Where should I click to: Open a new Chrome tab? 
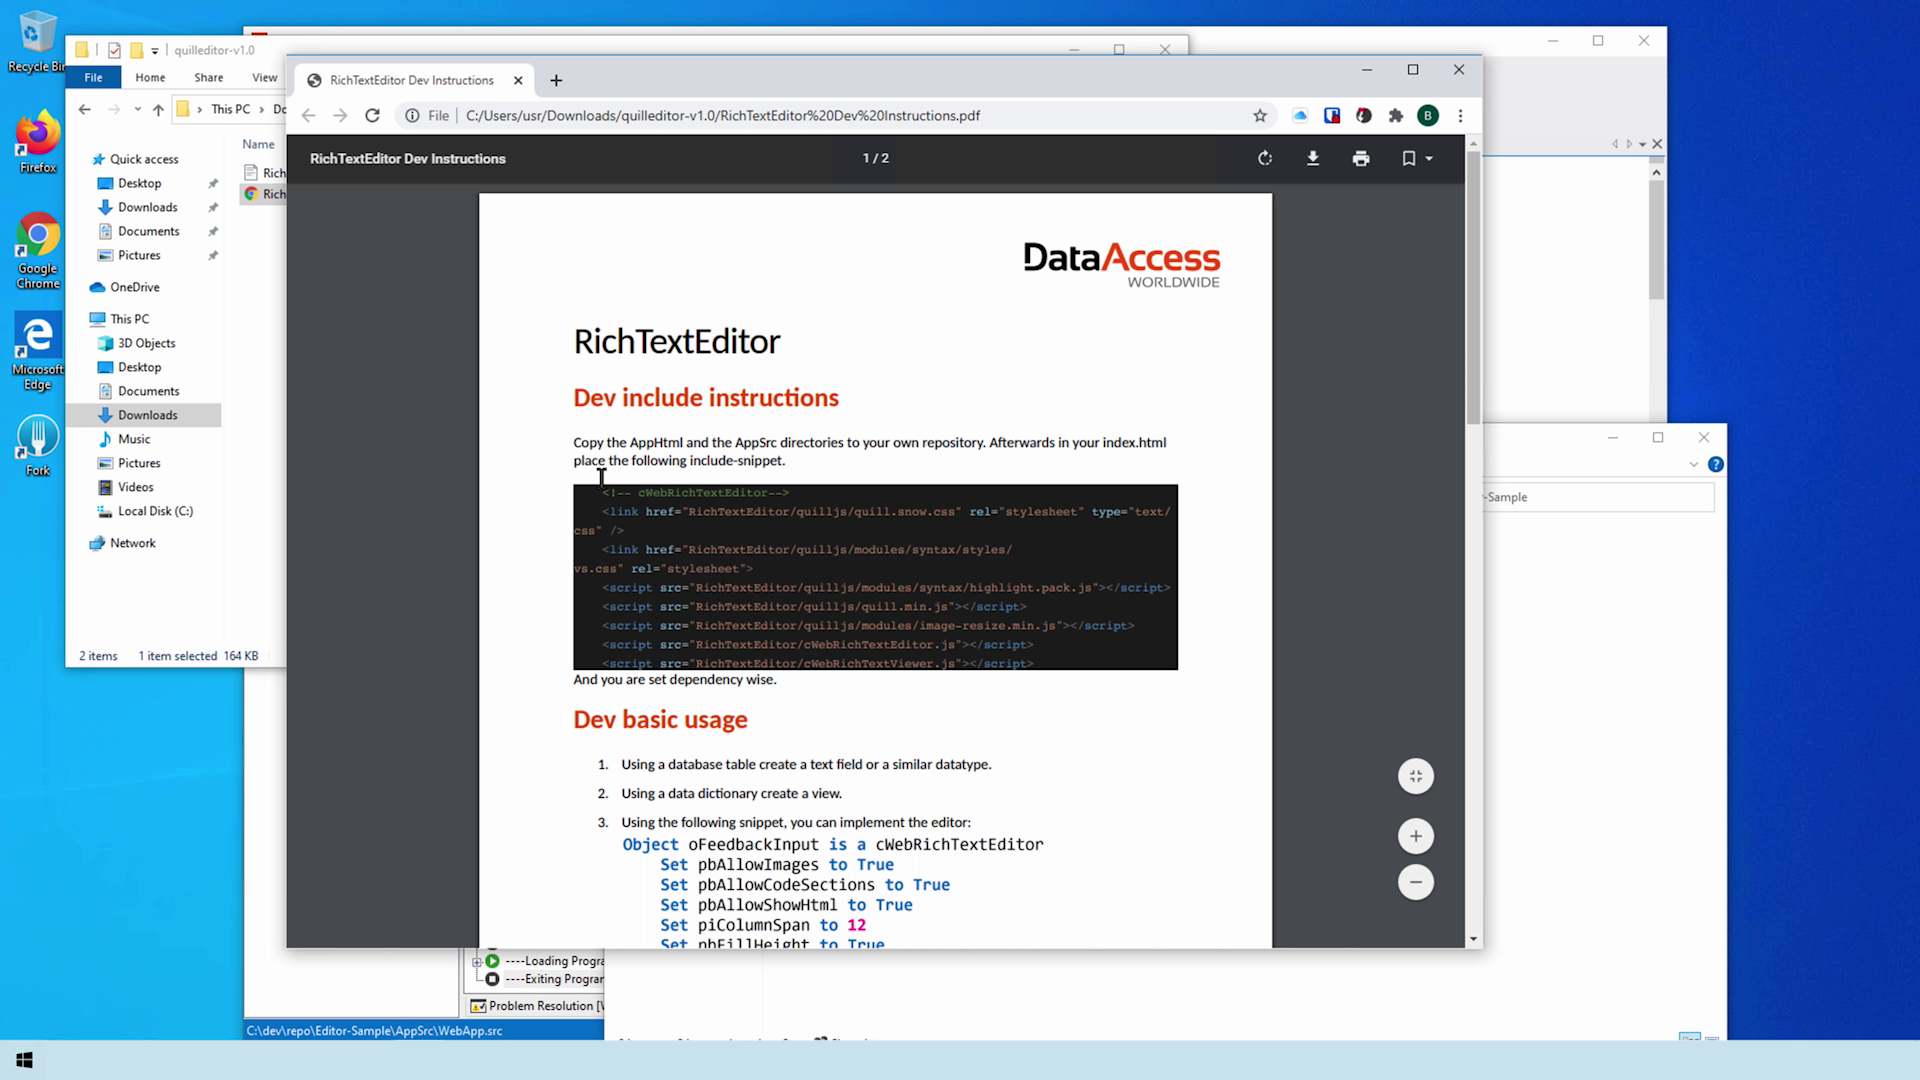tap(556, 80)
